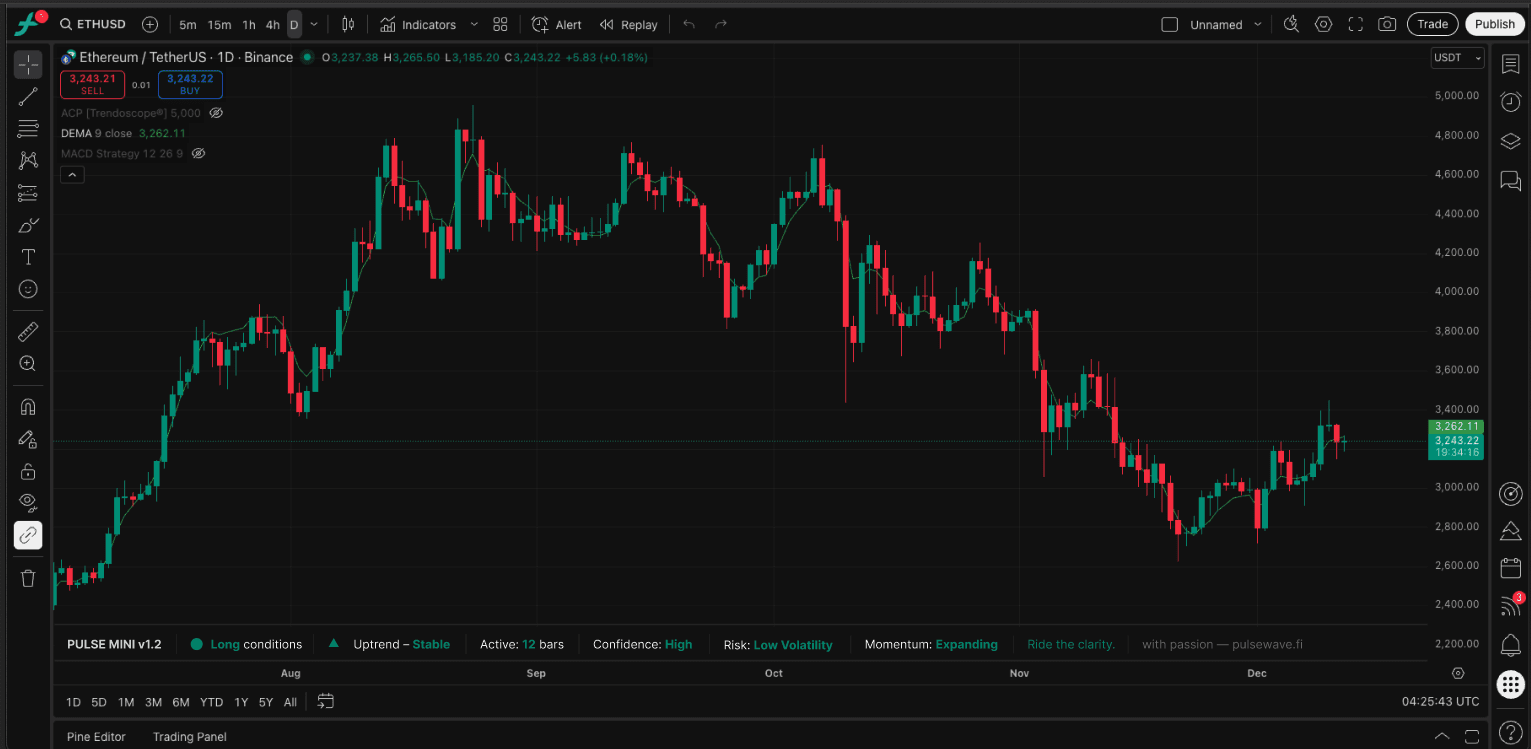Toggle stay in drawing mode pencil-lock
This screenshot has height=749, width=1531.
click(x=28, y=439)
